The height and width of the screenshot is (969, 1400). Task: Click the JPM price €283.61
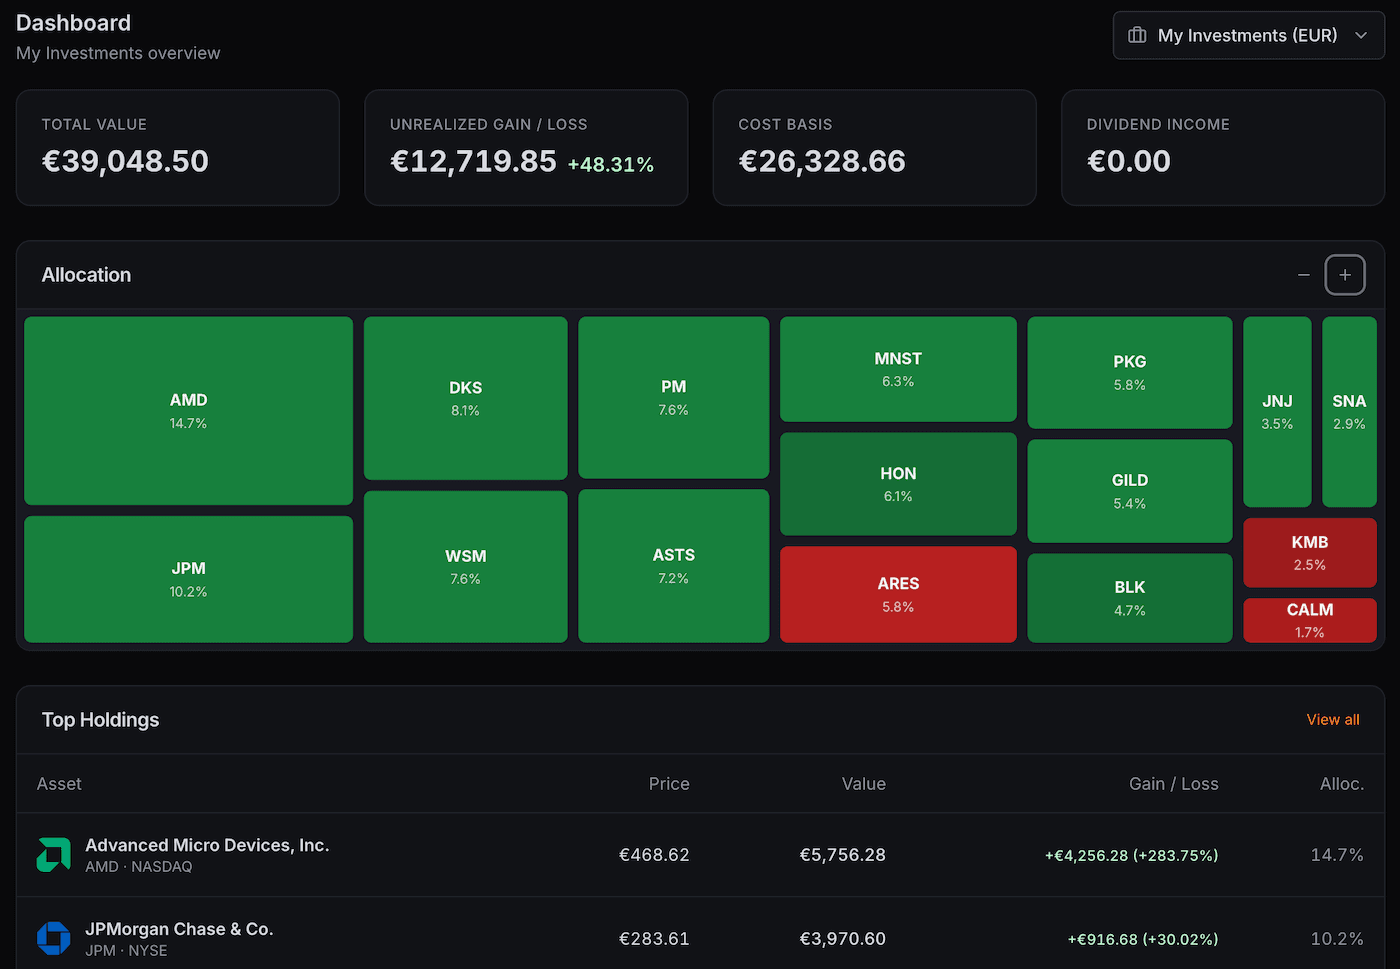point(654,939)
